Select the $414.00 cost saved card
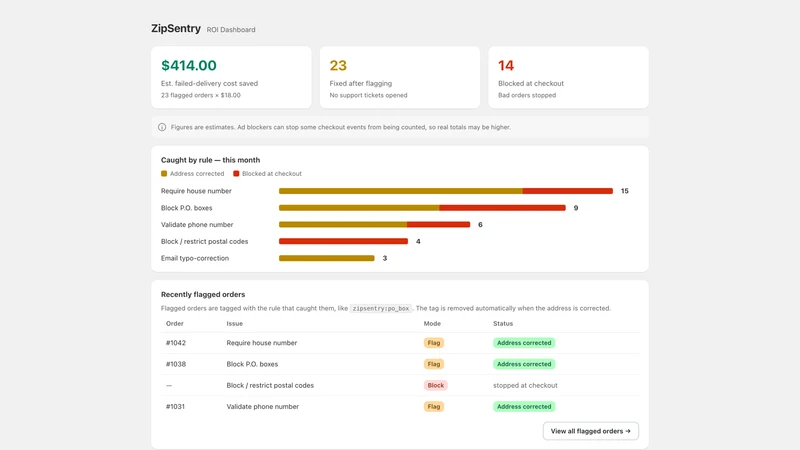 click(231, 77)
